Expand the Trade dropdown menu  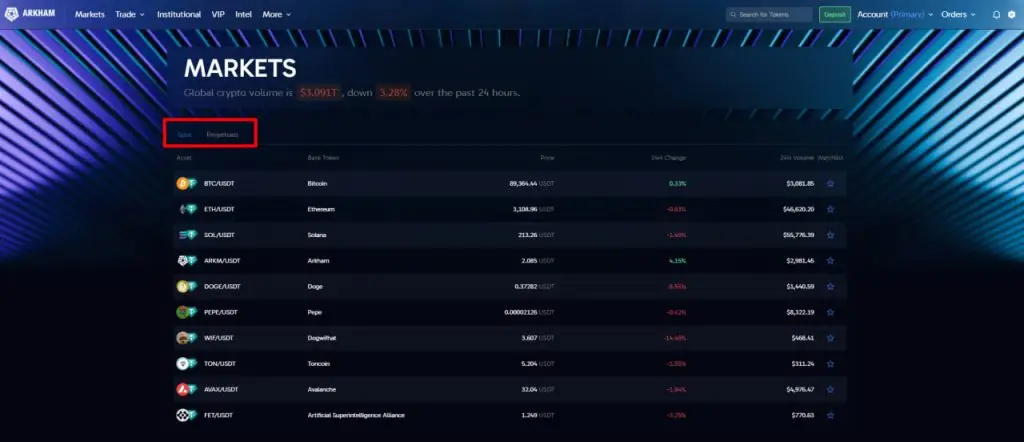(x=130, y=14)
